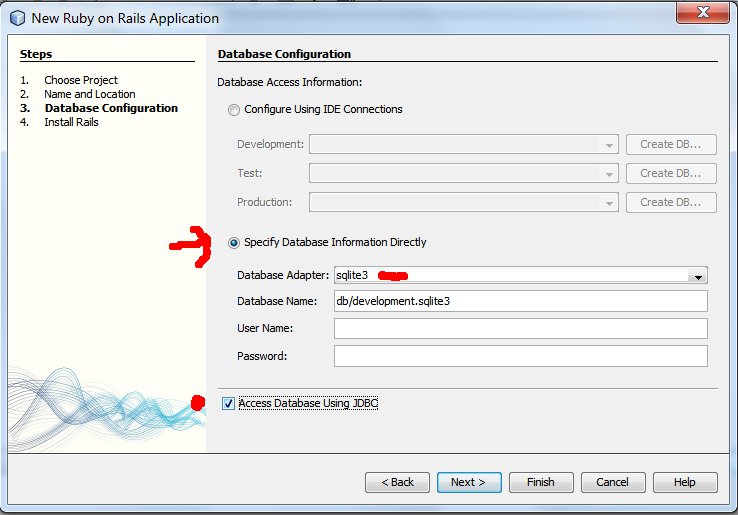Click the wizard cube icon in title bar
738x515 pixels.
(17, 18)
